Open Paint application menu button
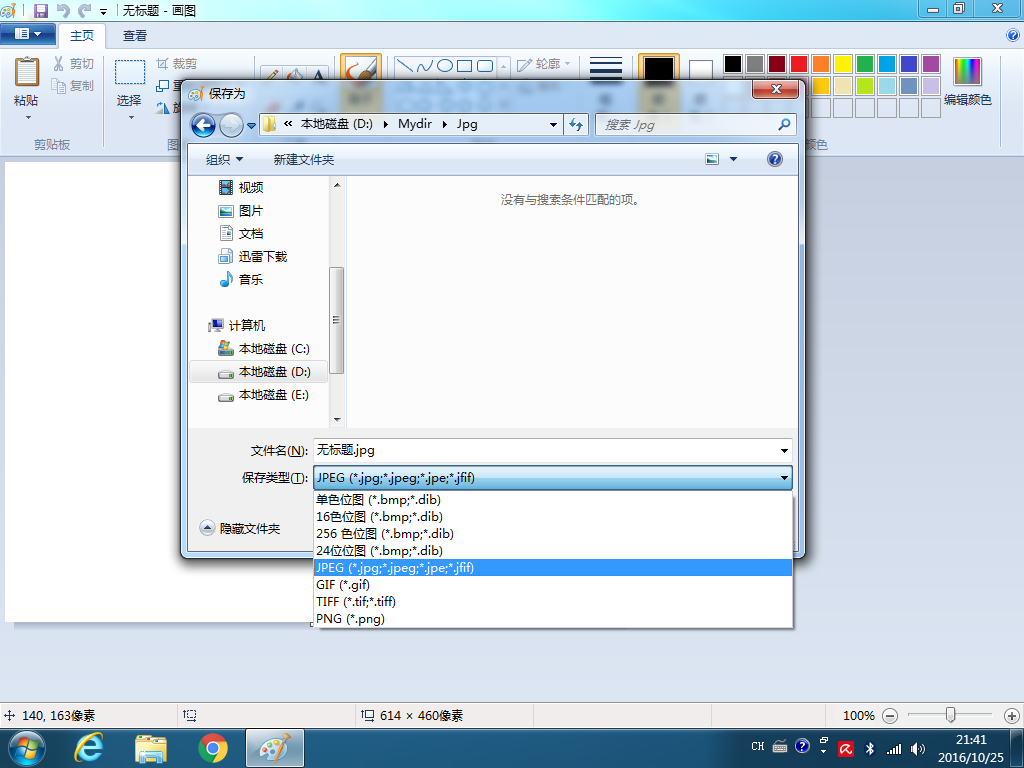 pos(27,34)
